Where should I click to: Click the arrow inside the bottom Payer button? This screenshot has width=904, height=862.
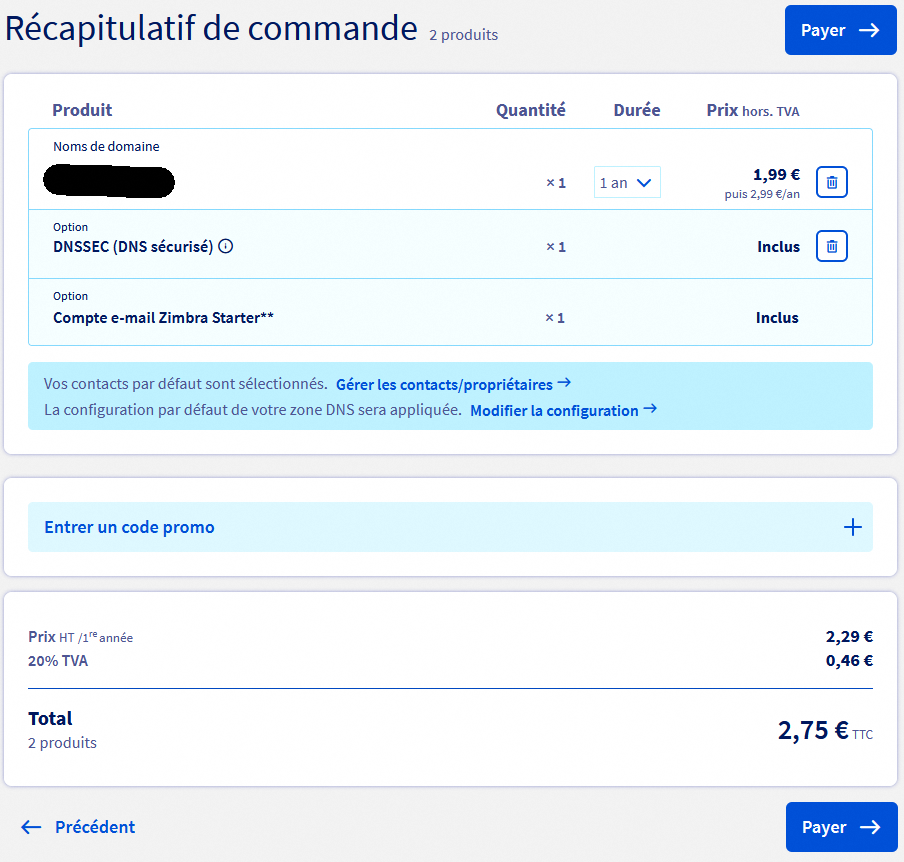(870, 827)
